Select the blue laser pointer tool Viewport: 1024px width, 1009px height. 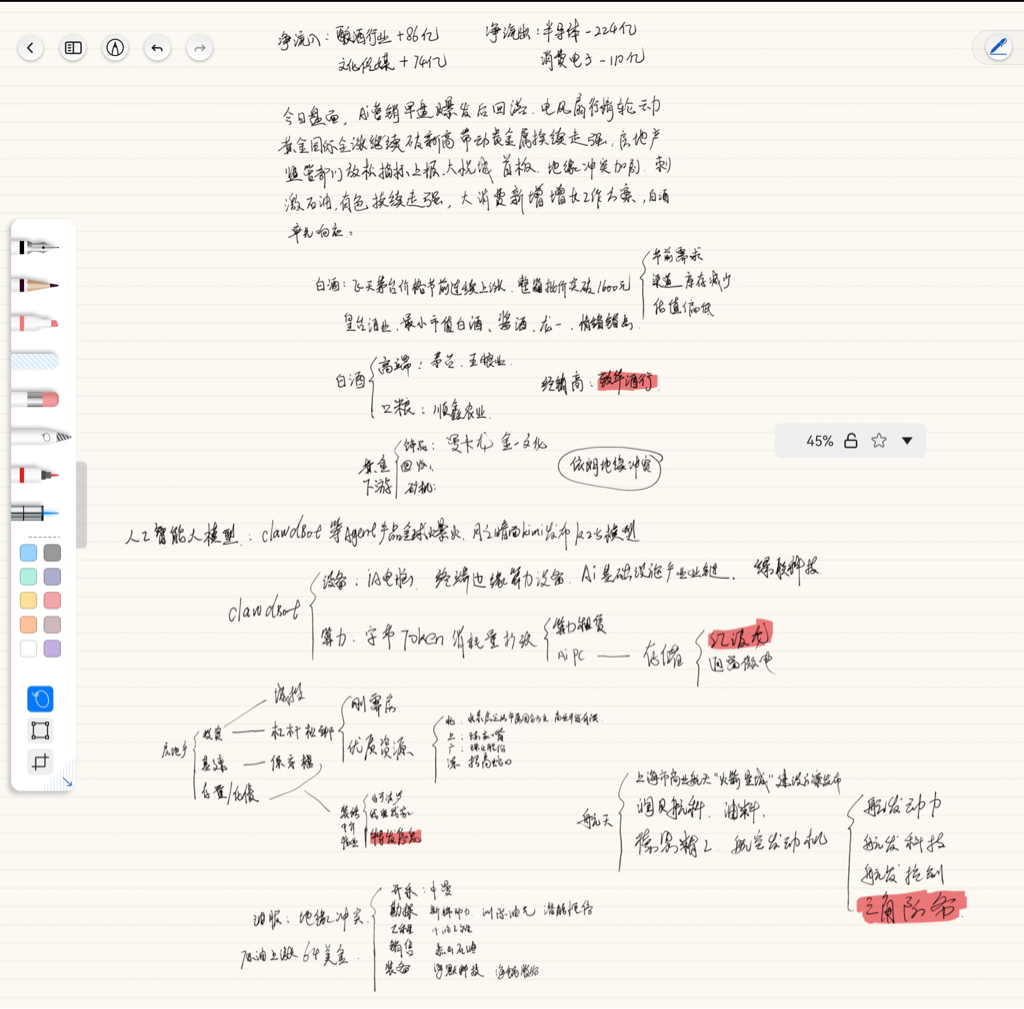[x=35, y=513]
